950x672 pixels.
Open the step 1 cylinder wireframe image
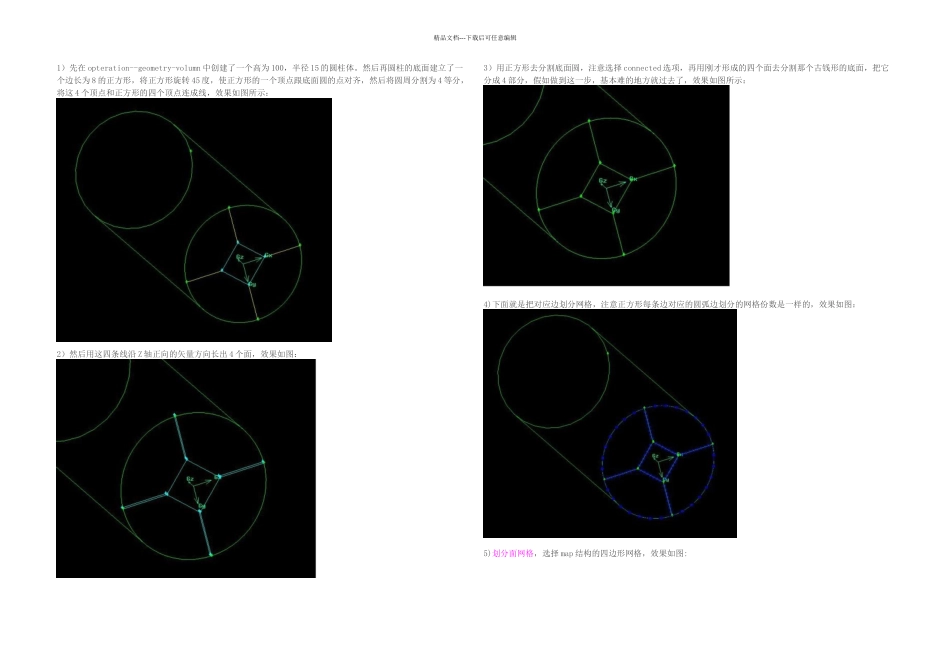pyautogui.click(x=194, y=220)
